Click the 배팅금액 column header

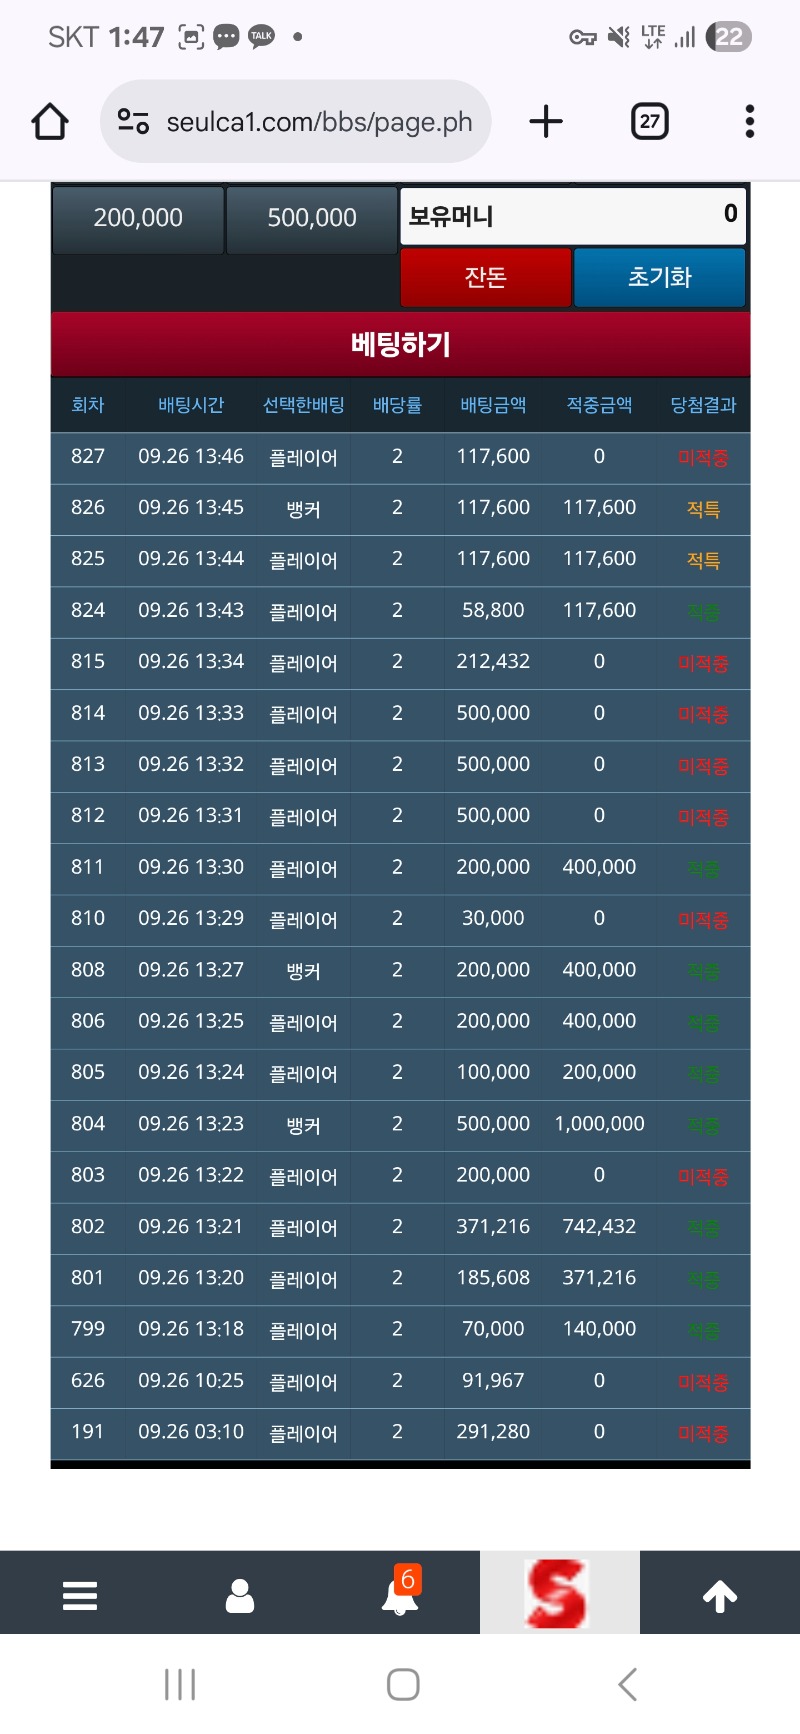493,405
